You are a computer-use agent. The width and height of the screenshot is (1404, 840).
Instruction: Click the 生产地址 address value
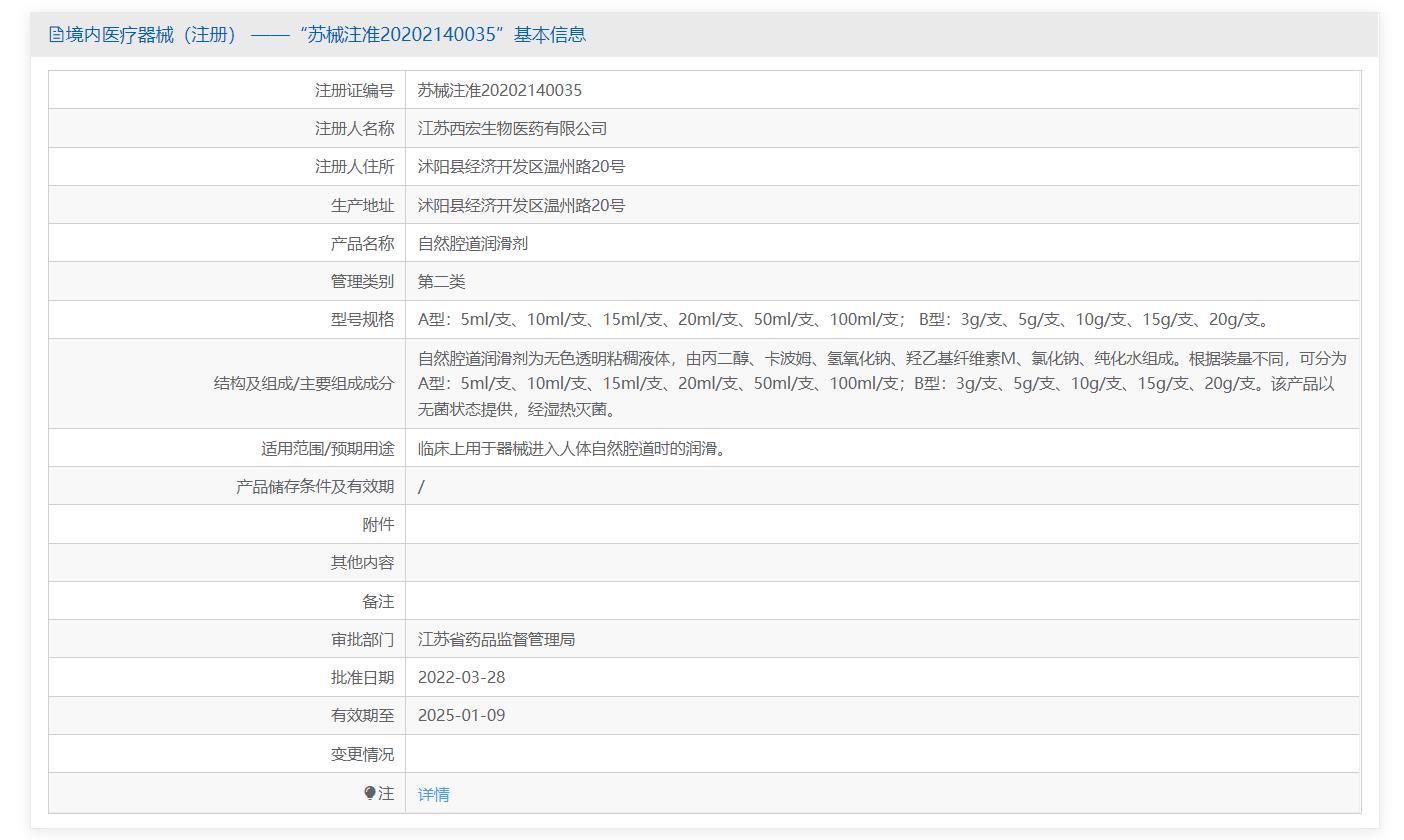(x=521, y=205)
